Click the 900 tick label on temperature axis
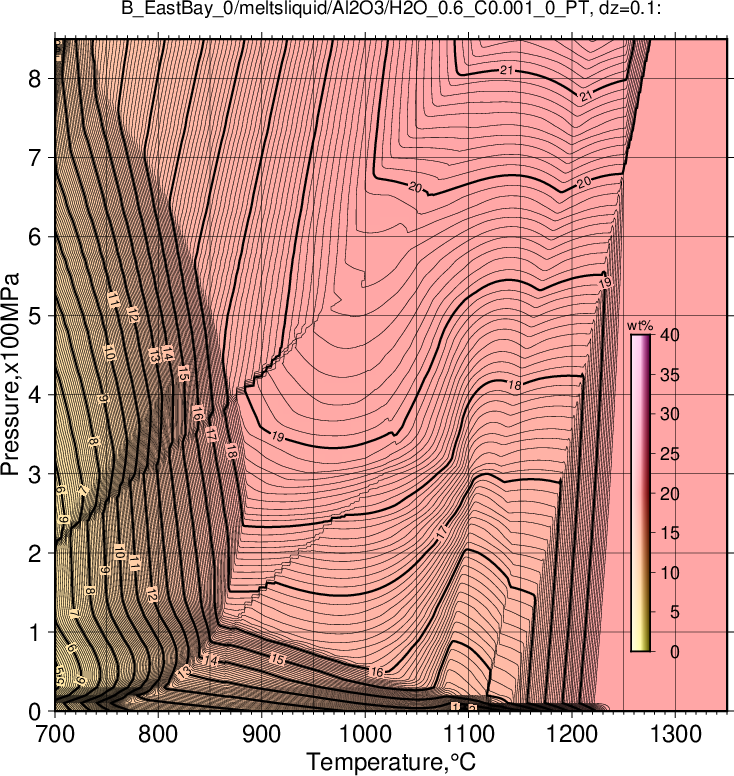 point(261,734)
